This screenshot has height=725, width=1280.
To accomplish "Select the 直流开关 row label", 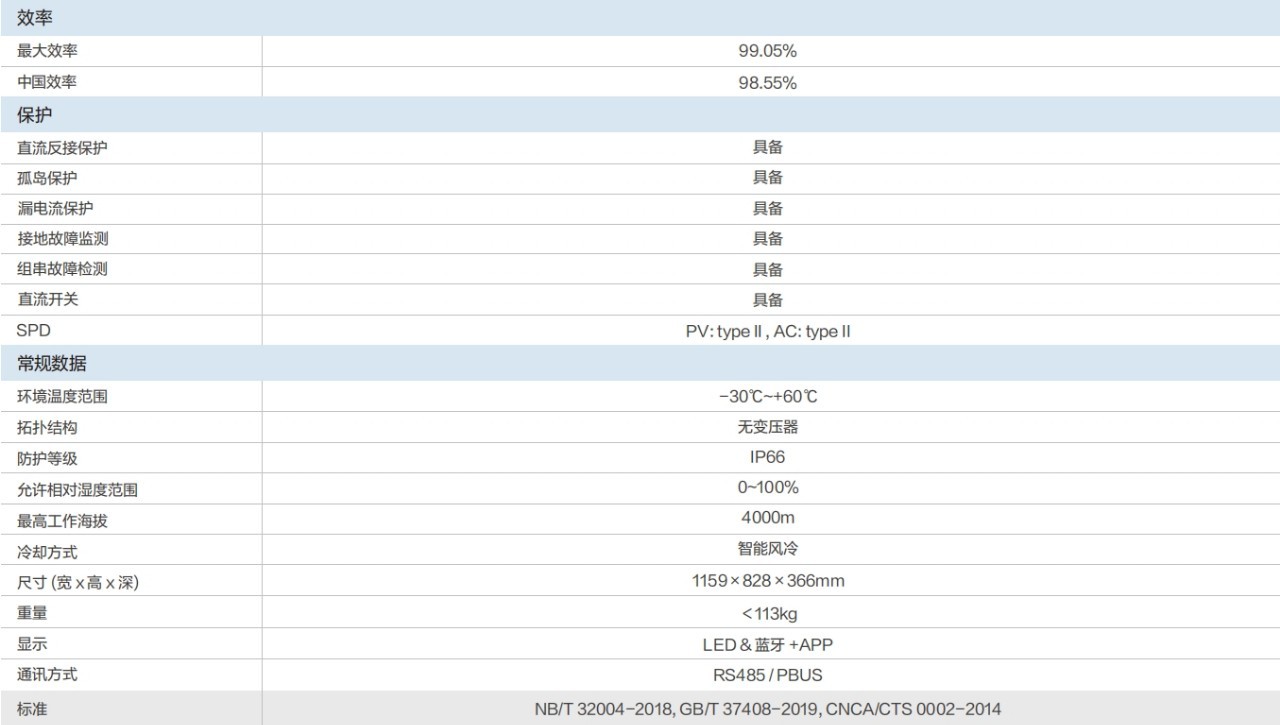I will [47, 300].
